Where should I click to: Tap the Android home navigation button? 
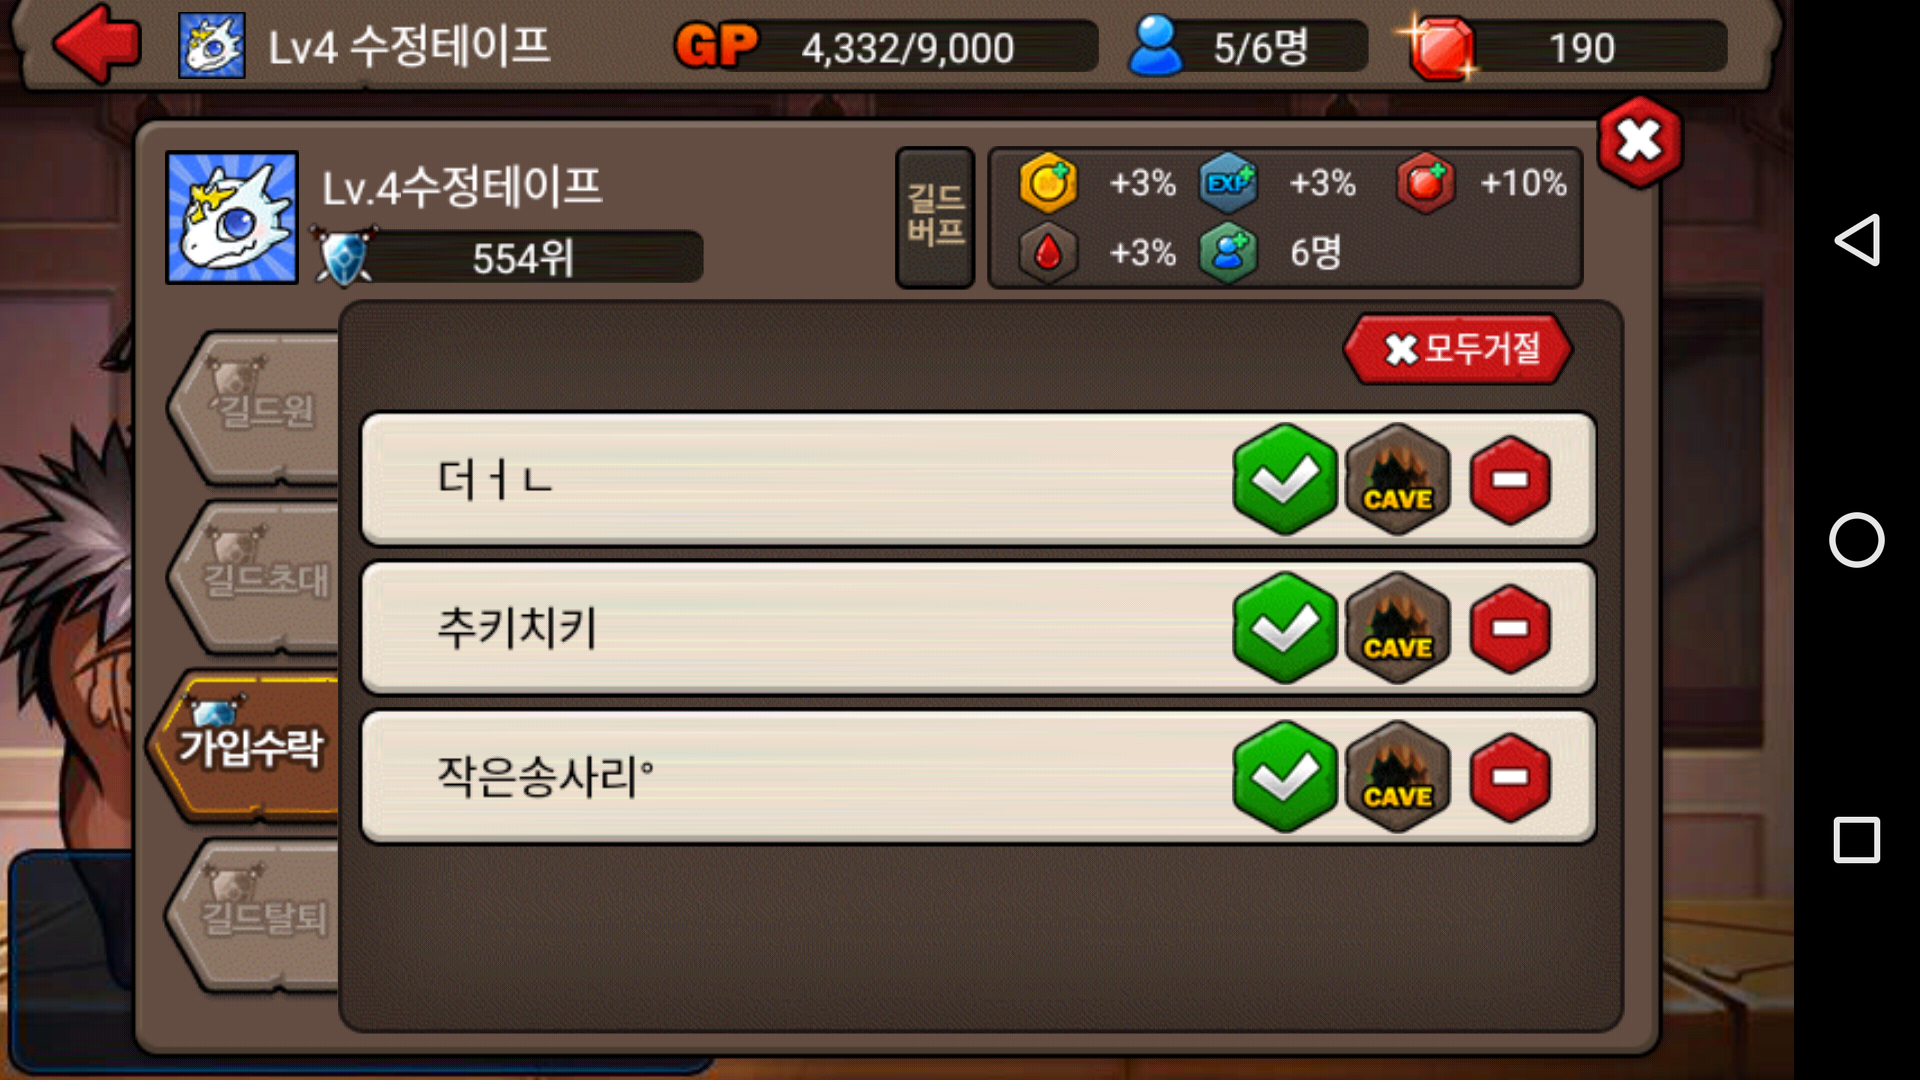(x=1857, y=540)
